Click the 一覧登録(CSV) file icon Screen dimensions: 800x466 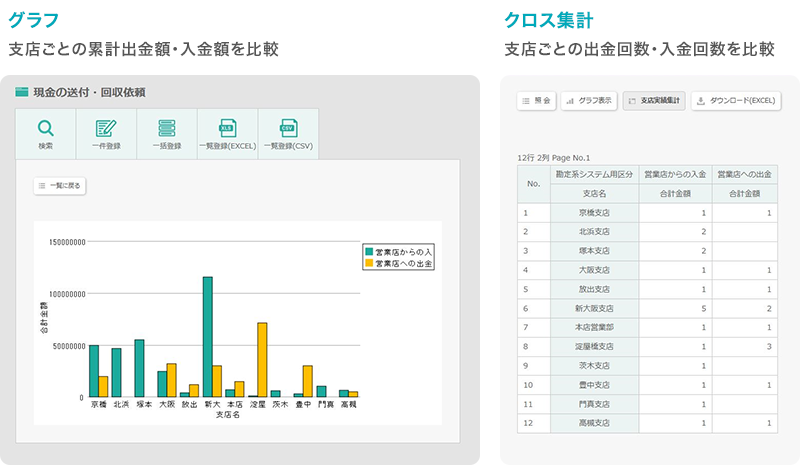pyautogui.click(x=288, y=128)
